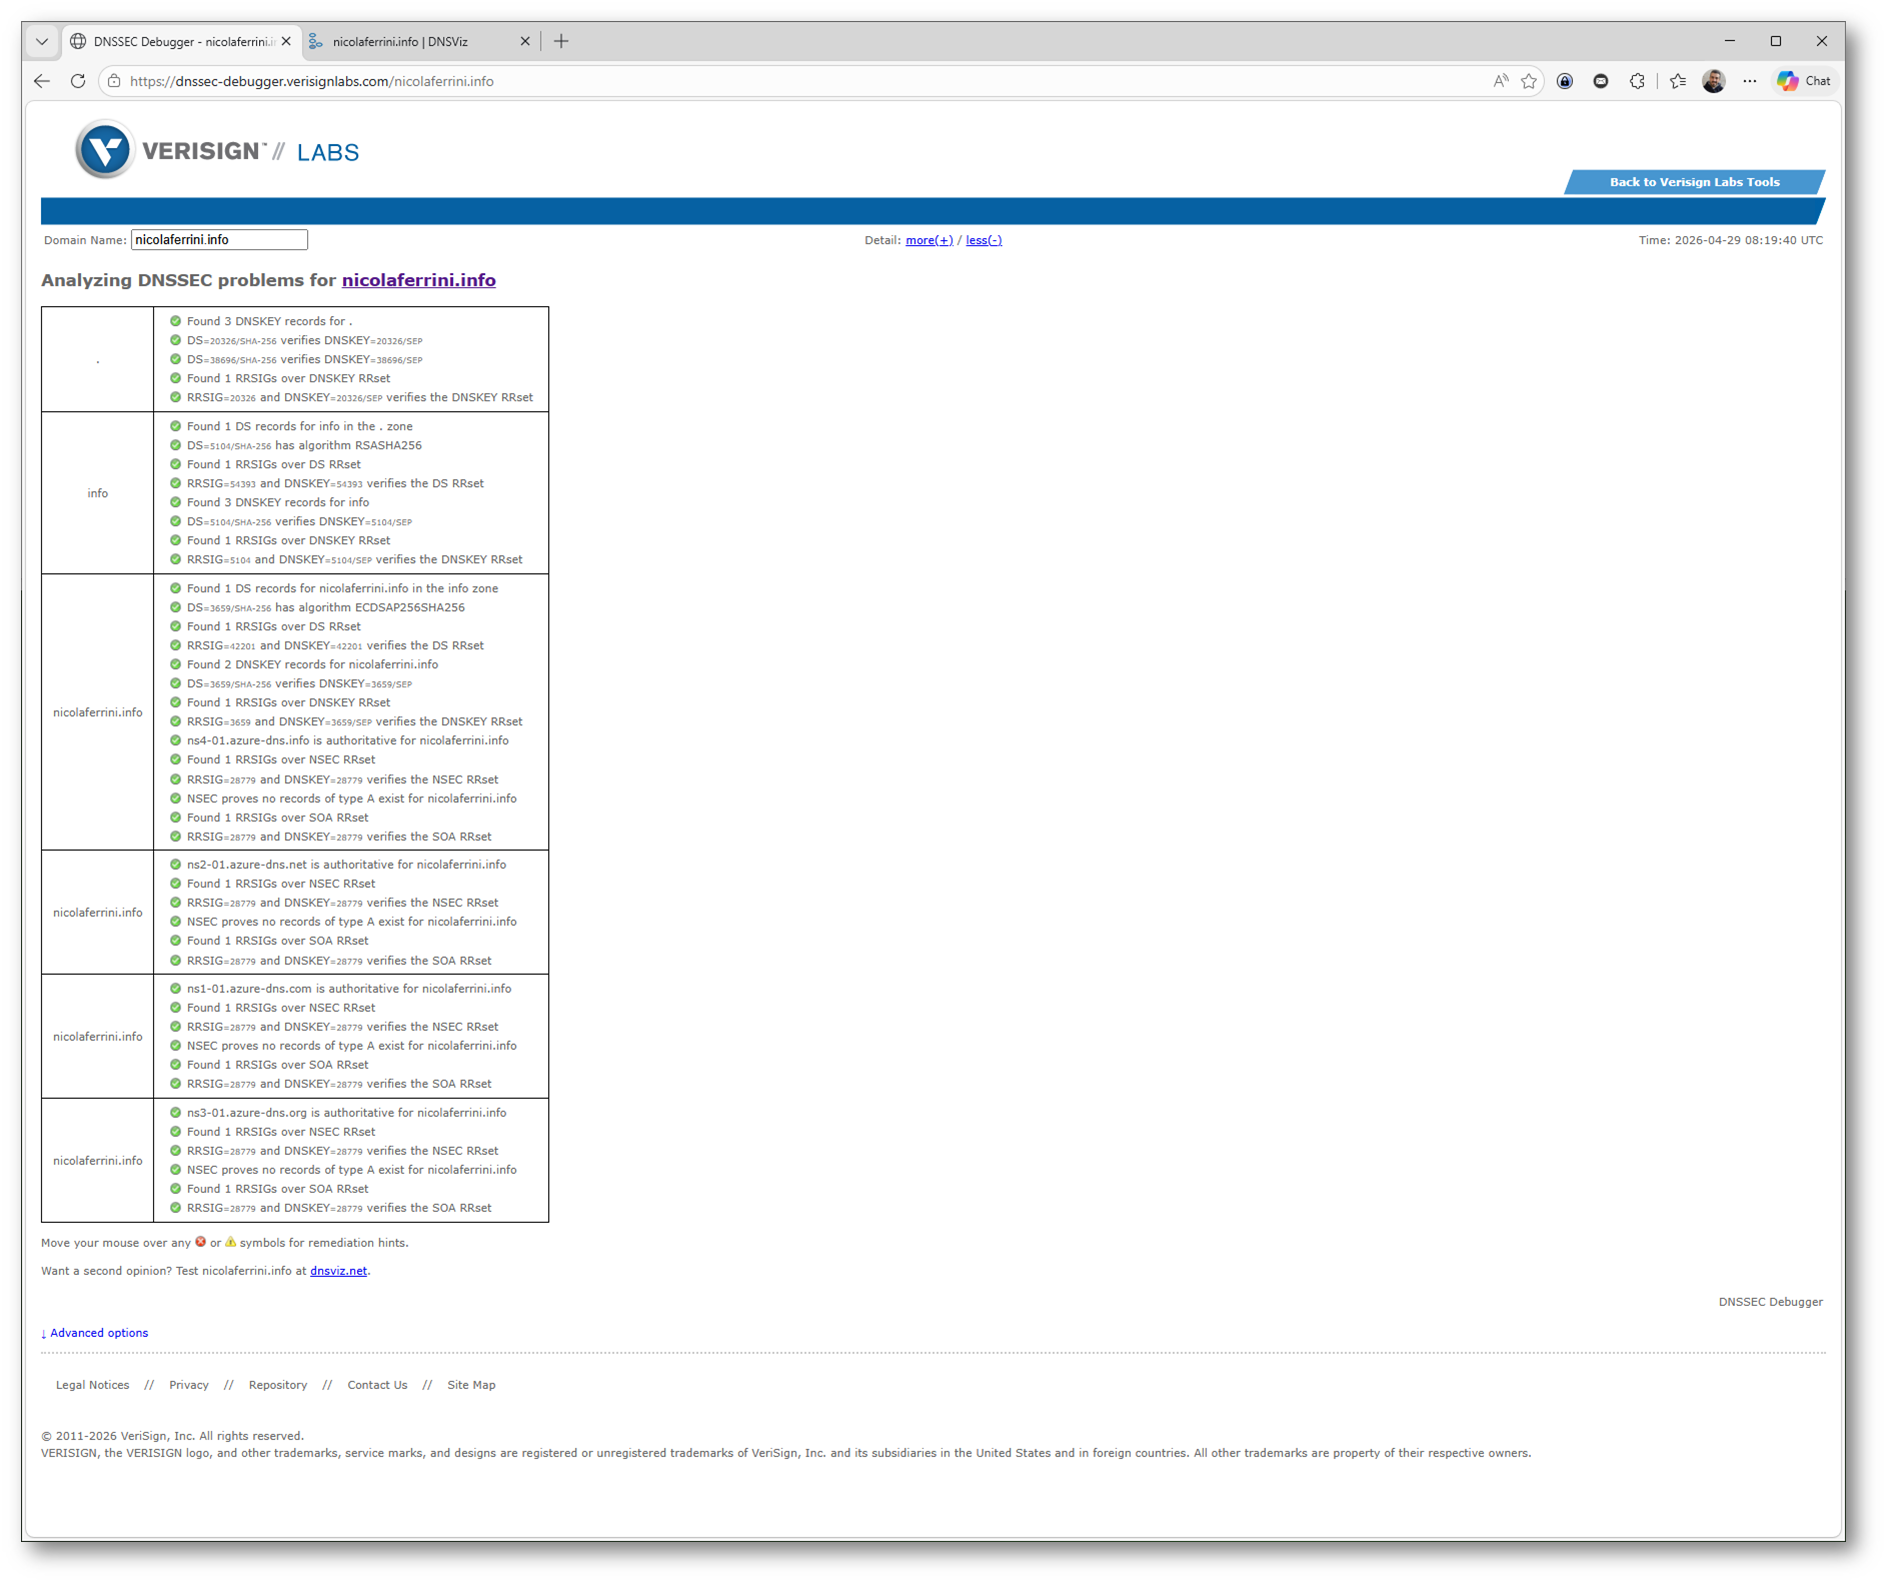Open the Site Map footer link
This screenshot has height=1584, width=1888.
click(471, 1385)
